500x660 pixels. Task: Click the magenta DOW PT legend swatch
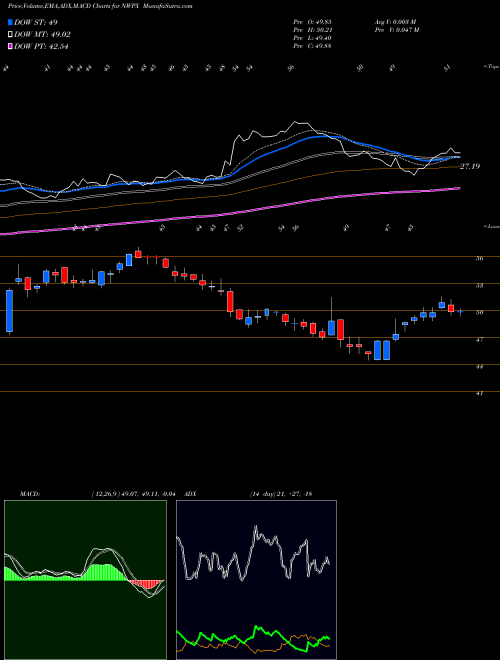pos(10,46)
